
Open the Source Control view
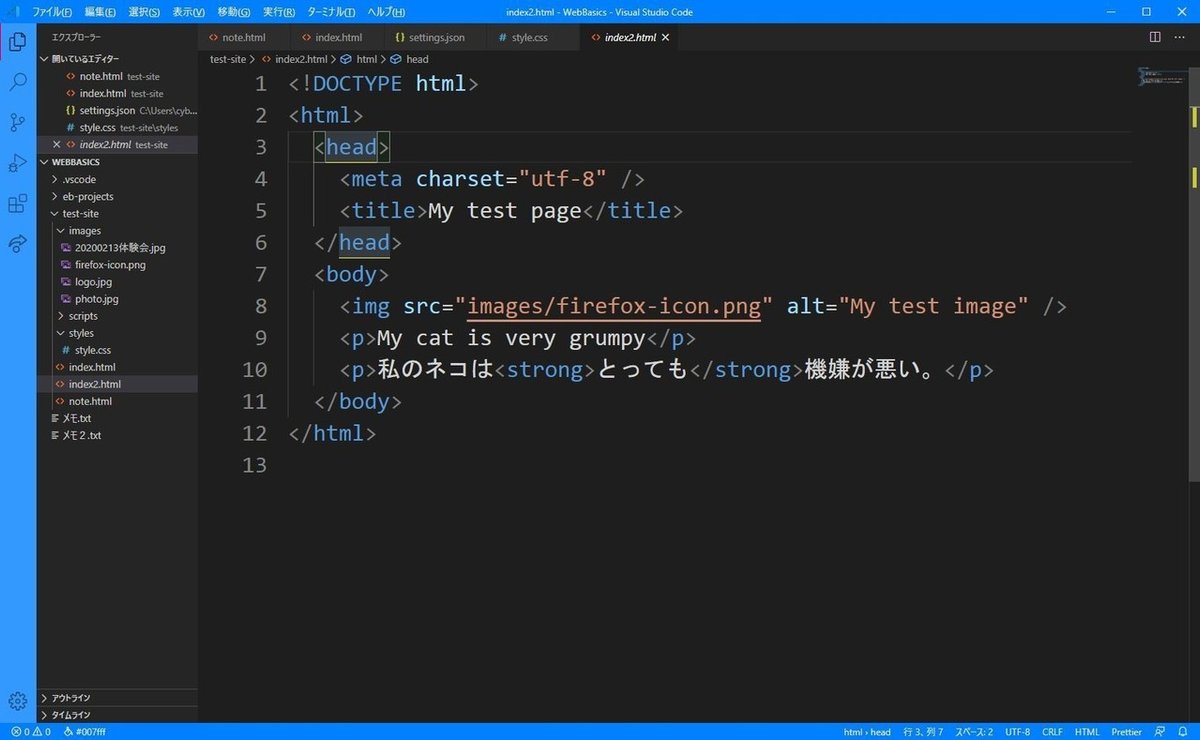17,121
